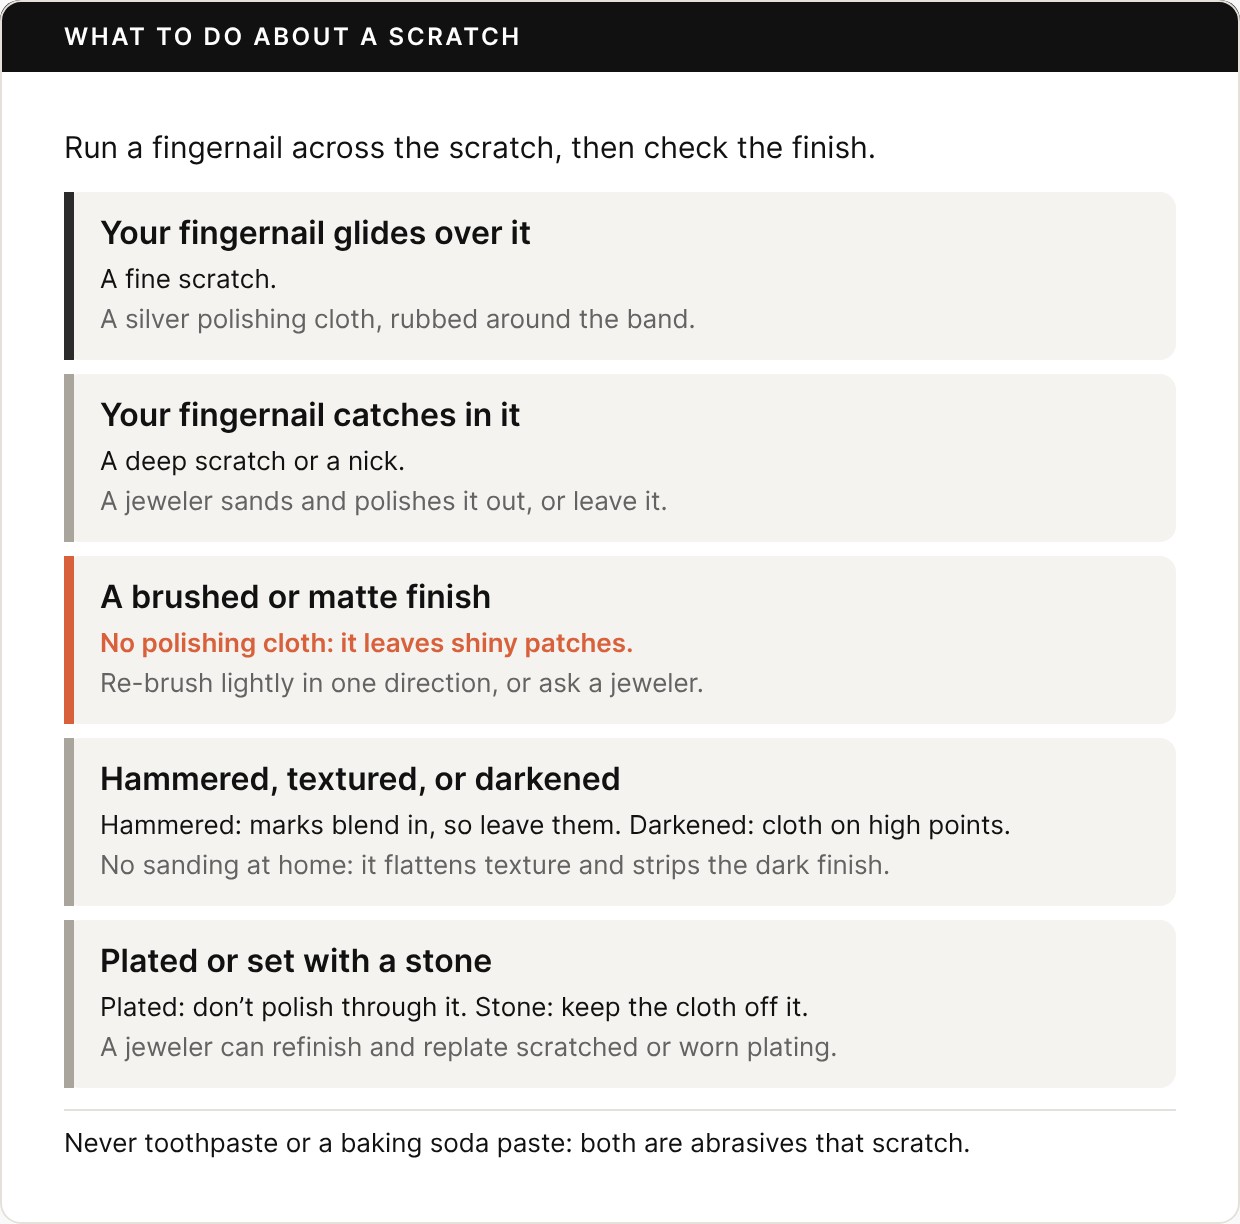This screenshot has height=1224, width=1240.
Task: Click the 'A deep scratch or a nick.' line
Action: (253, 461)
